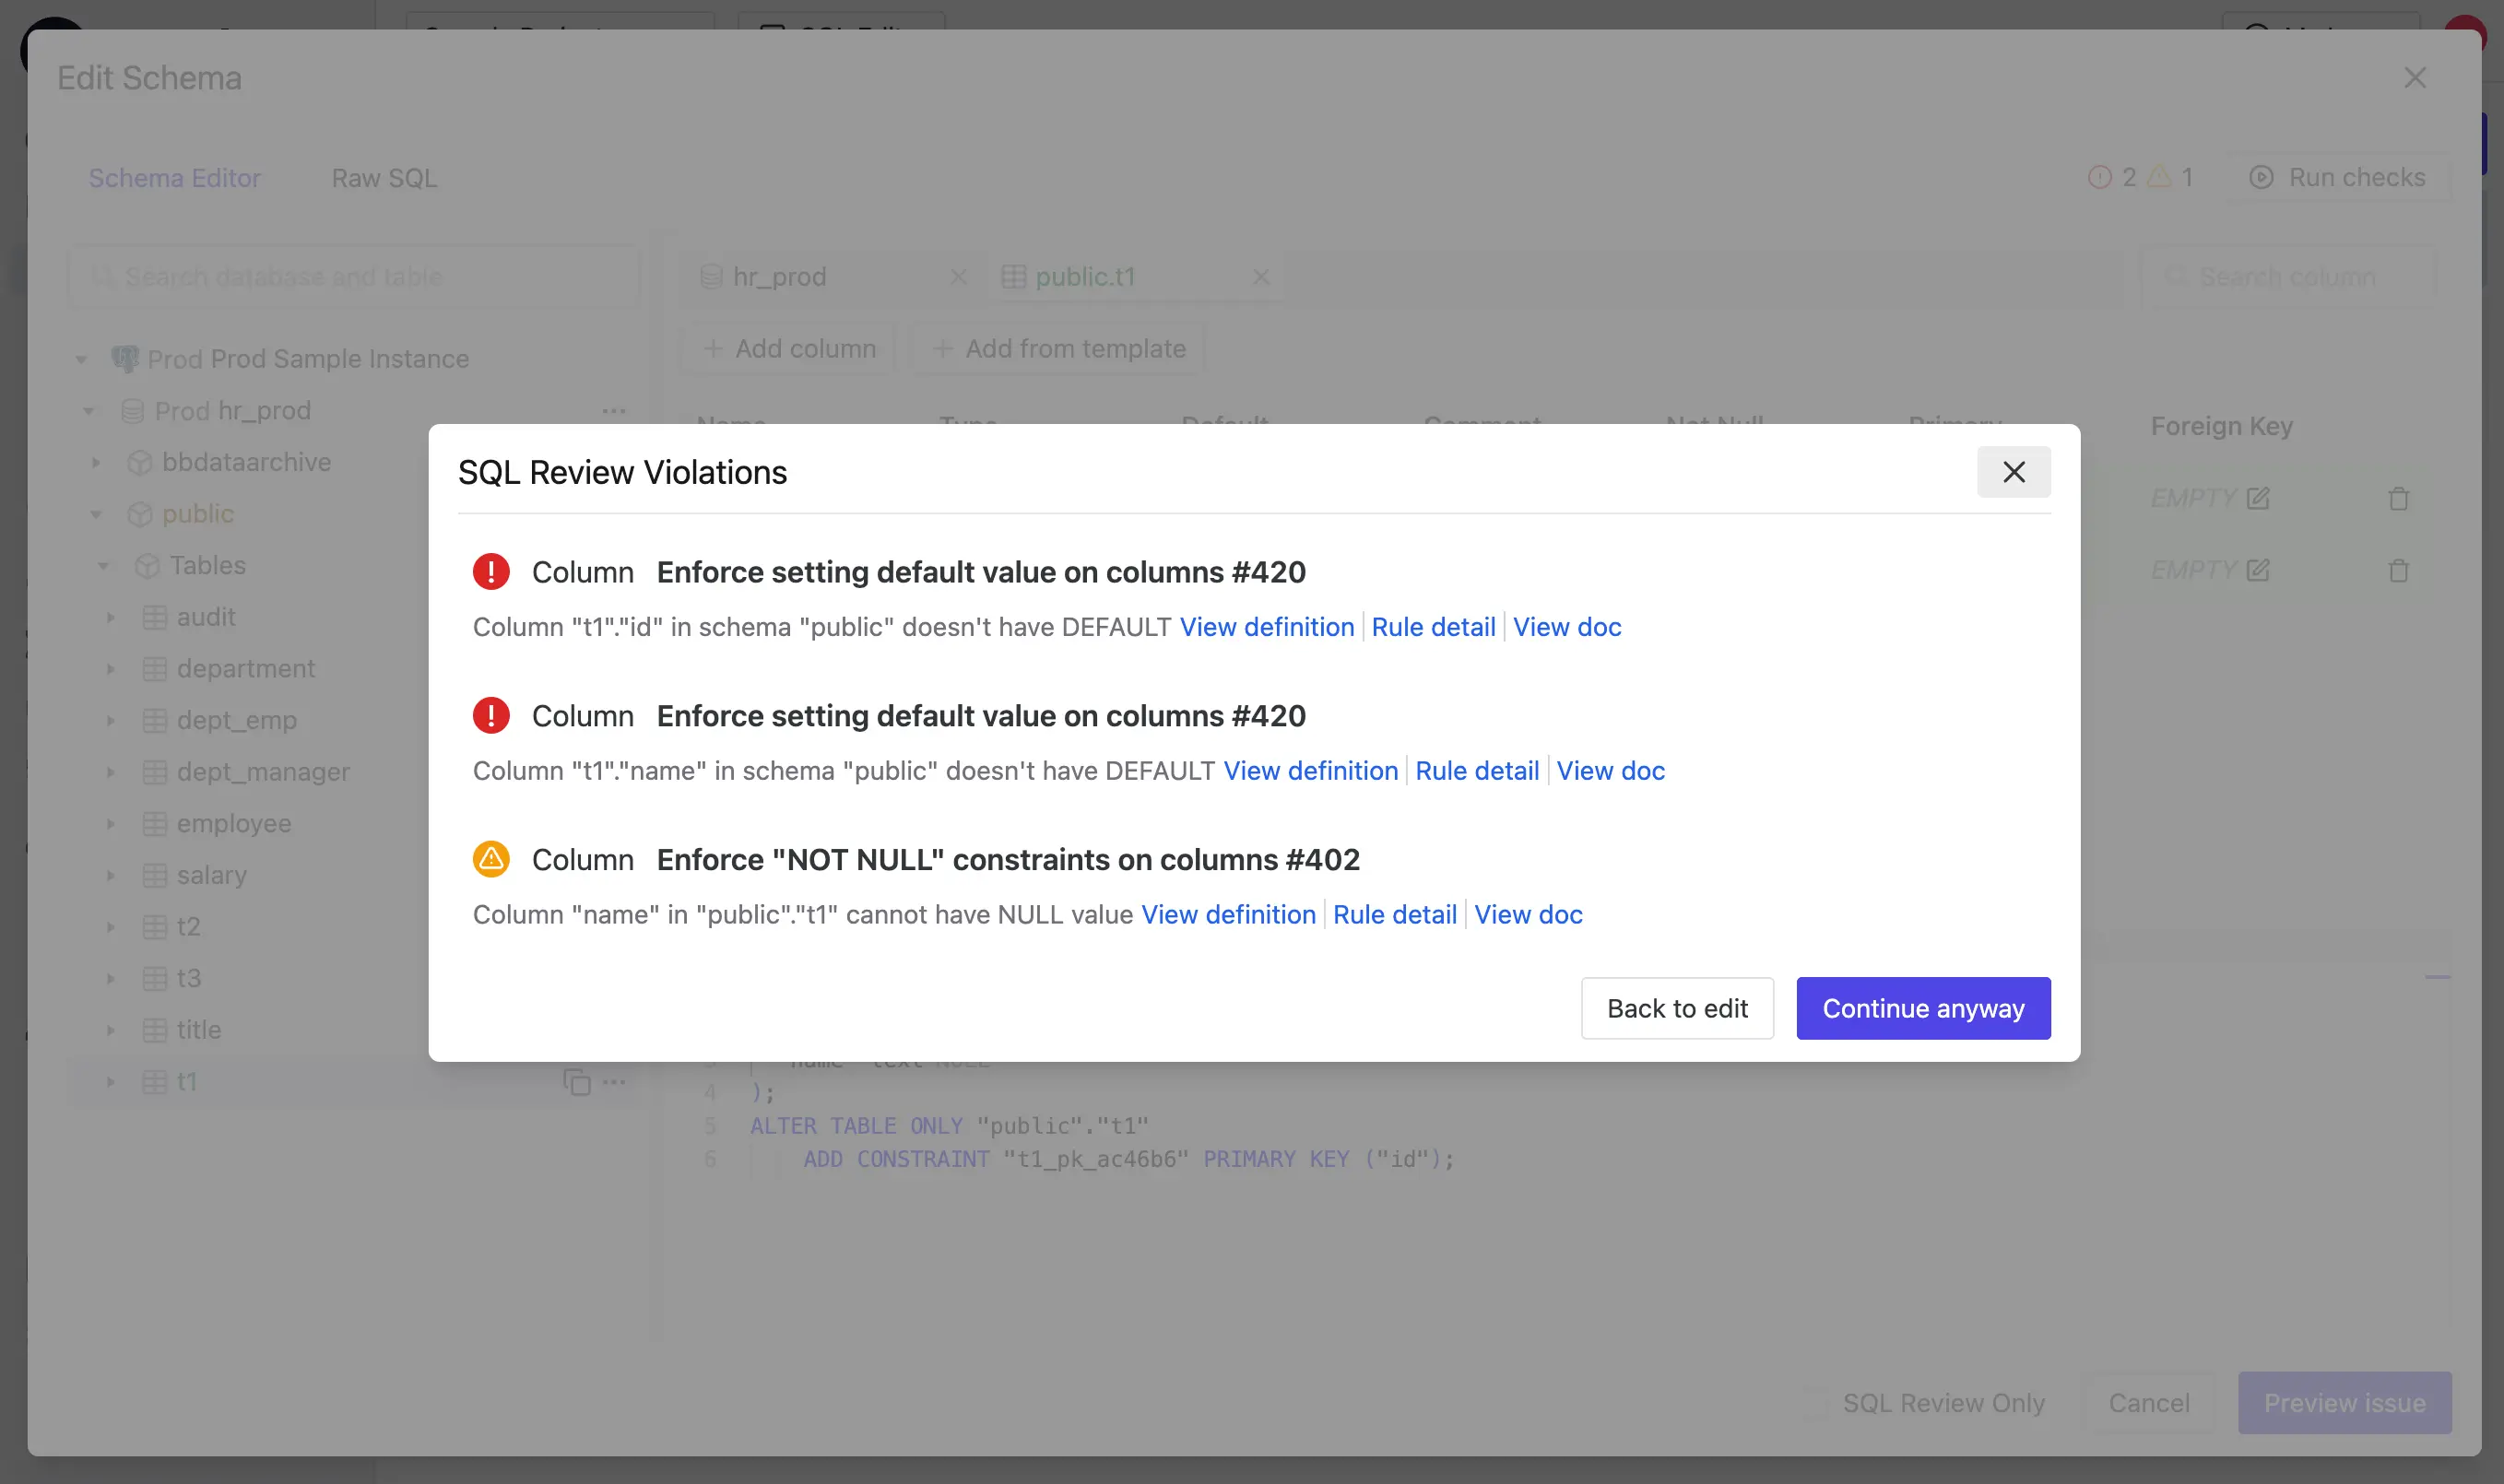Expand the salary table node
Viewport: 2504px width, 1484px height.
(x=111, y=875)
